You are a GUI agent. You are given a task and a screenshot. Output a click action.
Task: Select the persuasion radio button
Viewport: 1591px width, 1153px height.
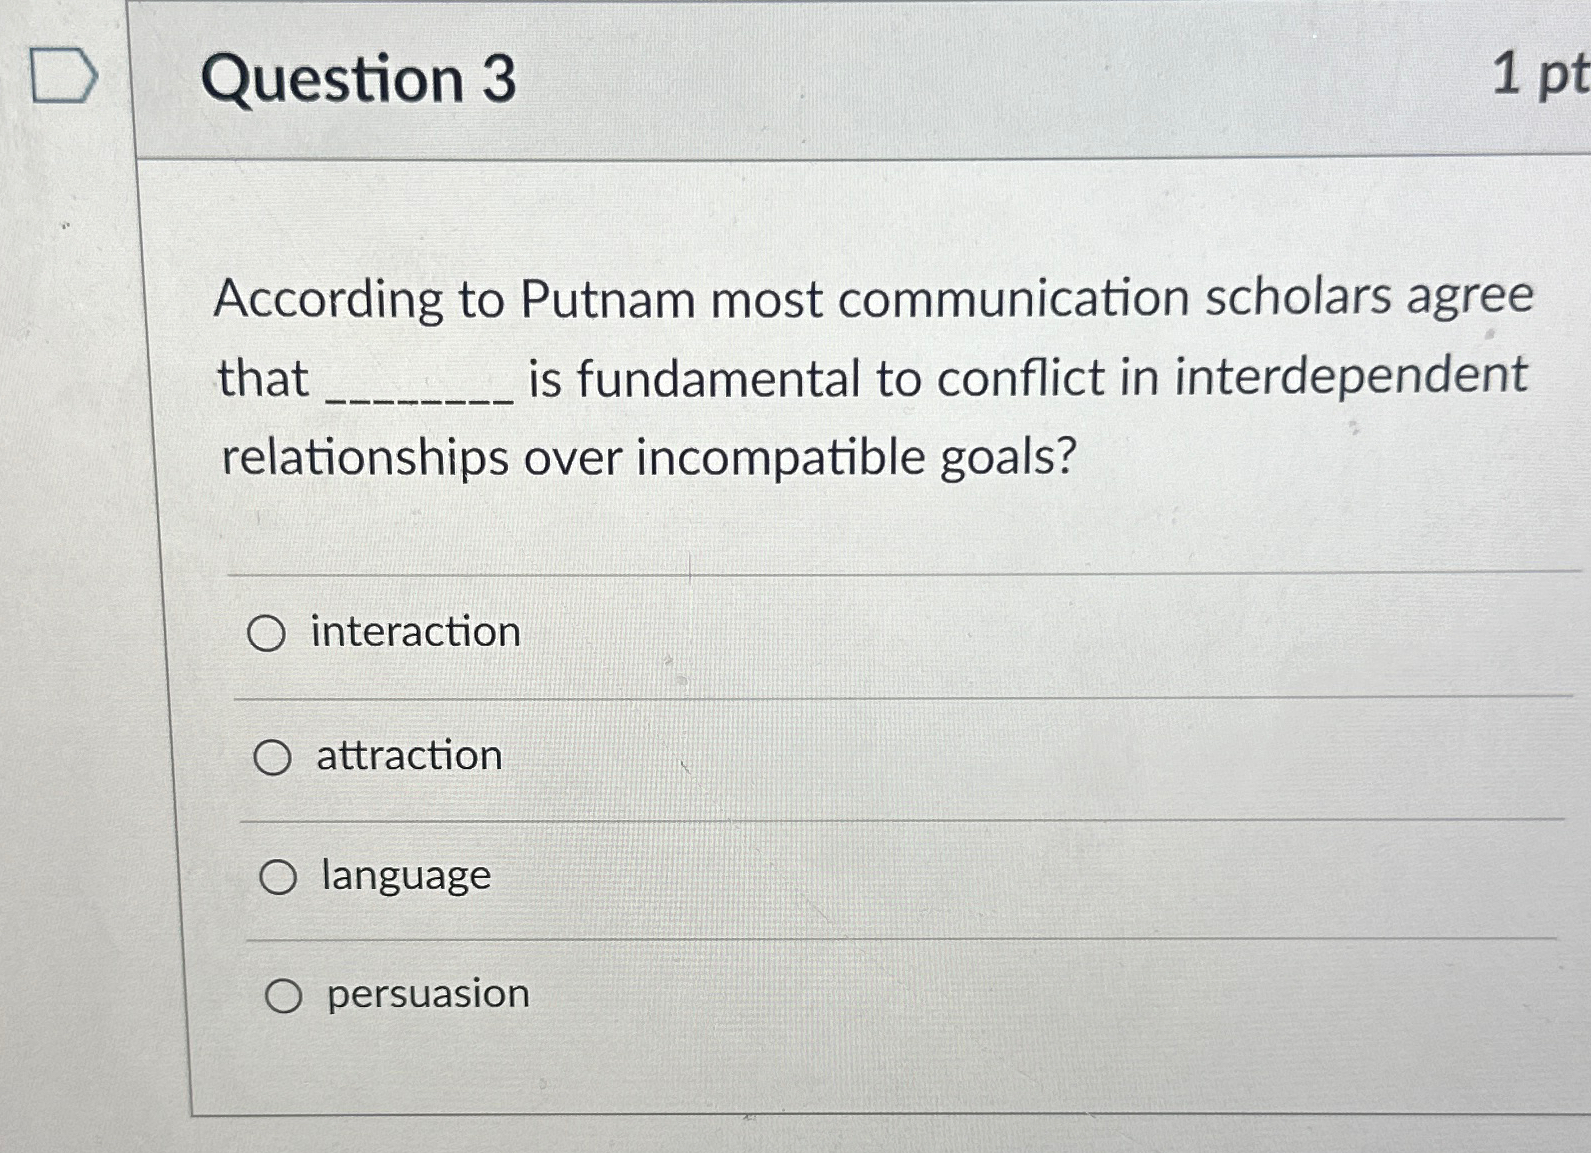pos(287,994)
